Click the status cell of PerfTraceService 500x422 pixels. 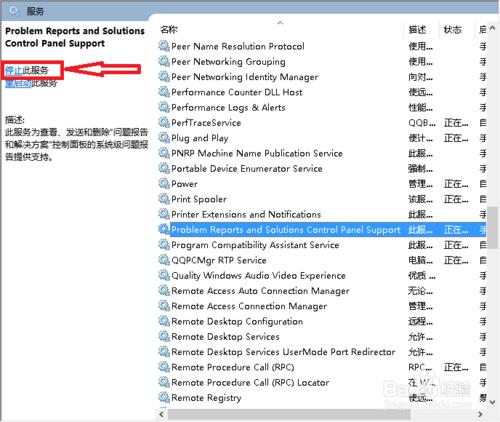click(456, 123)
